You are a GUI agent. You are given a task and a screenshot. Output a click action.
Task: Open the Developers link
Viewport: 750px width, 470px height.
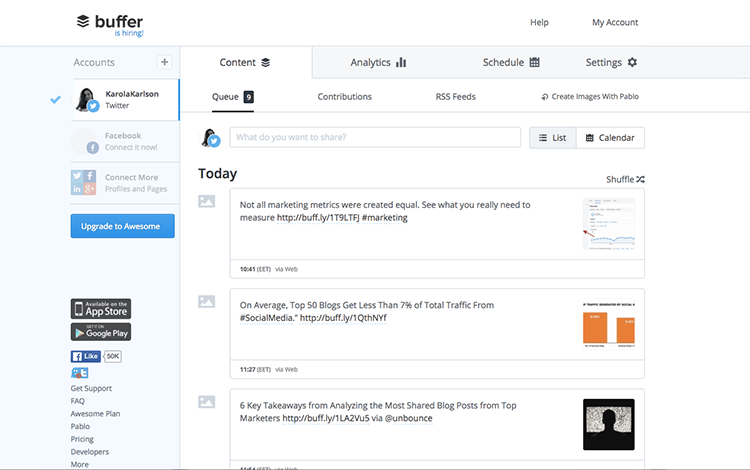pos(90,452)
